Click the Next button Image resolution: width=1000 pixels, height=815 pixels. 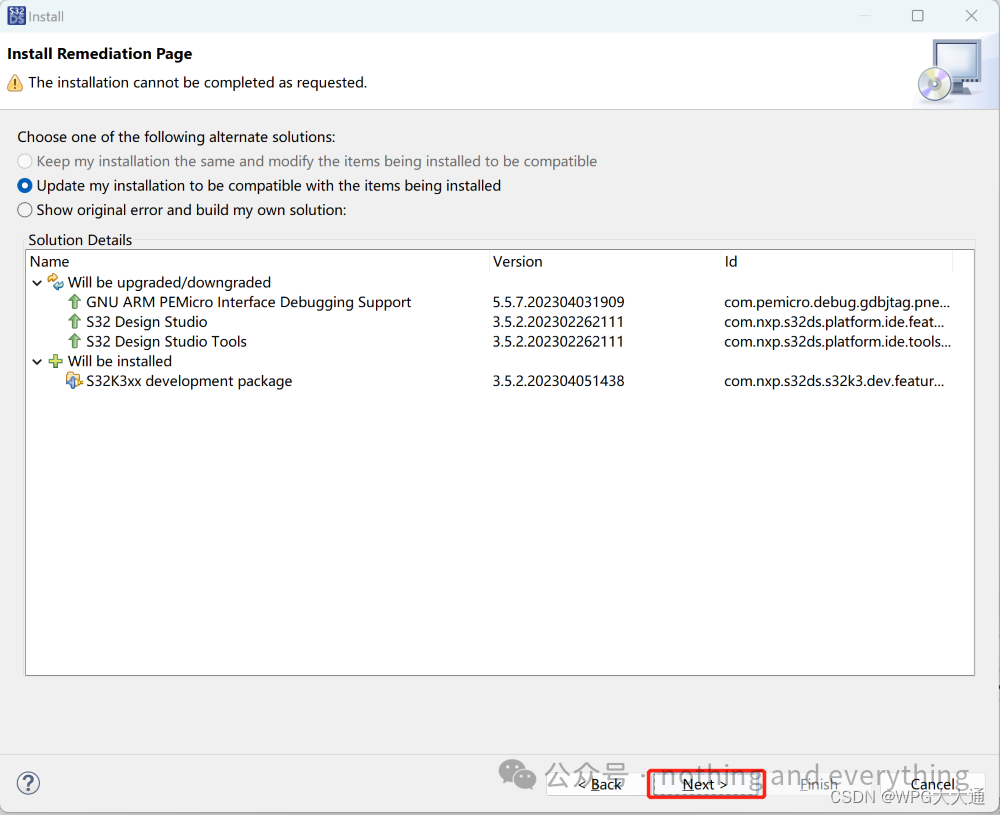tap(706, 784)
